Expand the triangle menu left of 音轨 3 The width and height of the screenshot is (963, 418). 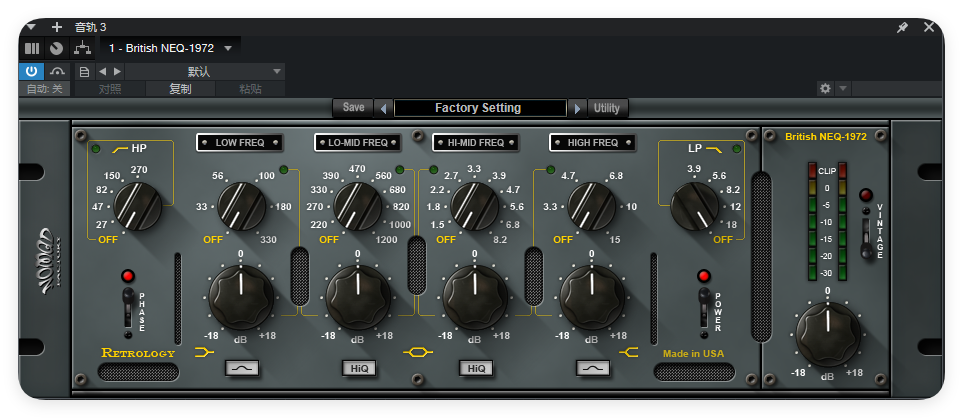tap(31, 27)
